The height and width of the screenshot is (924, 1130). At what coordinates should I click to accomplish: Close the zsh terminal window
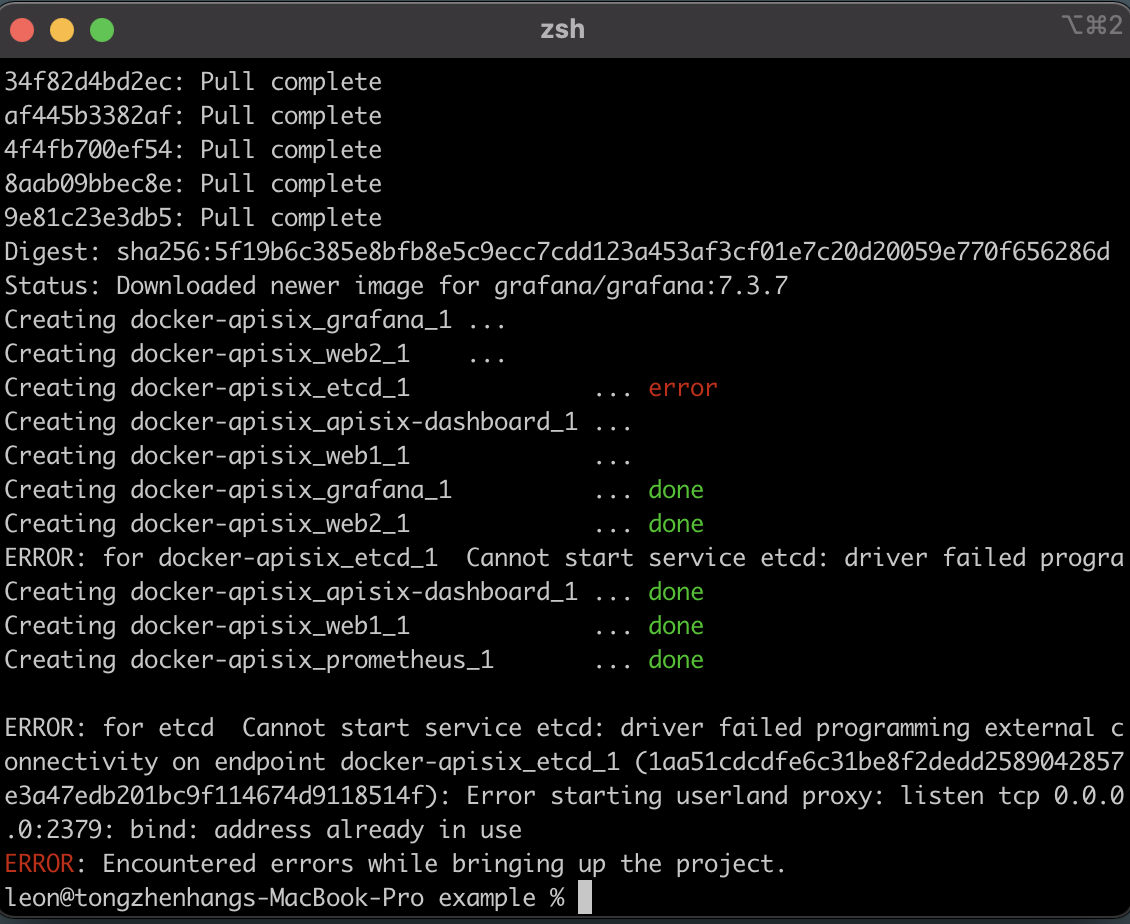pyautogui.click(x=22, y=30)
